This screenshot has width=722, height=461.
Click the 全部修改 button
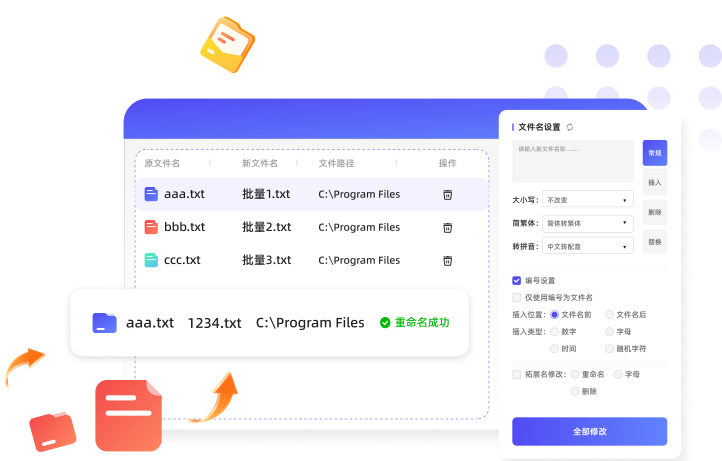[x=589, y=432]
